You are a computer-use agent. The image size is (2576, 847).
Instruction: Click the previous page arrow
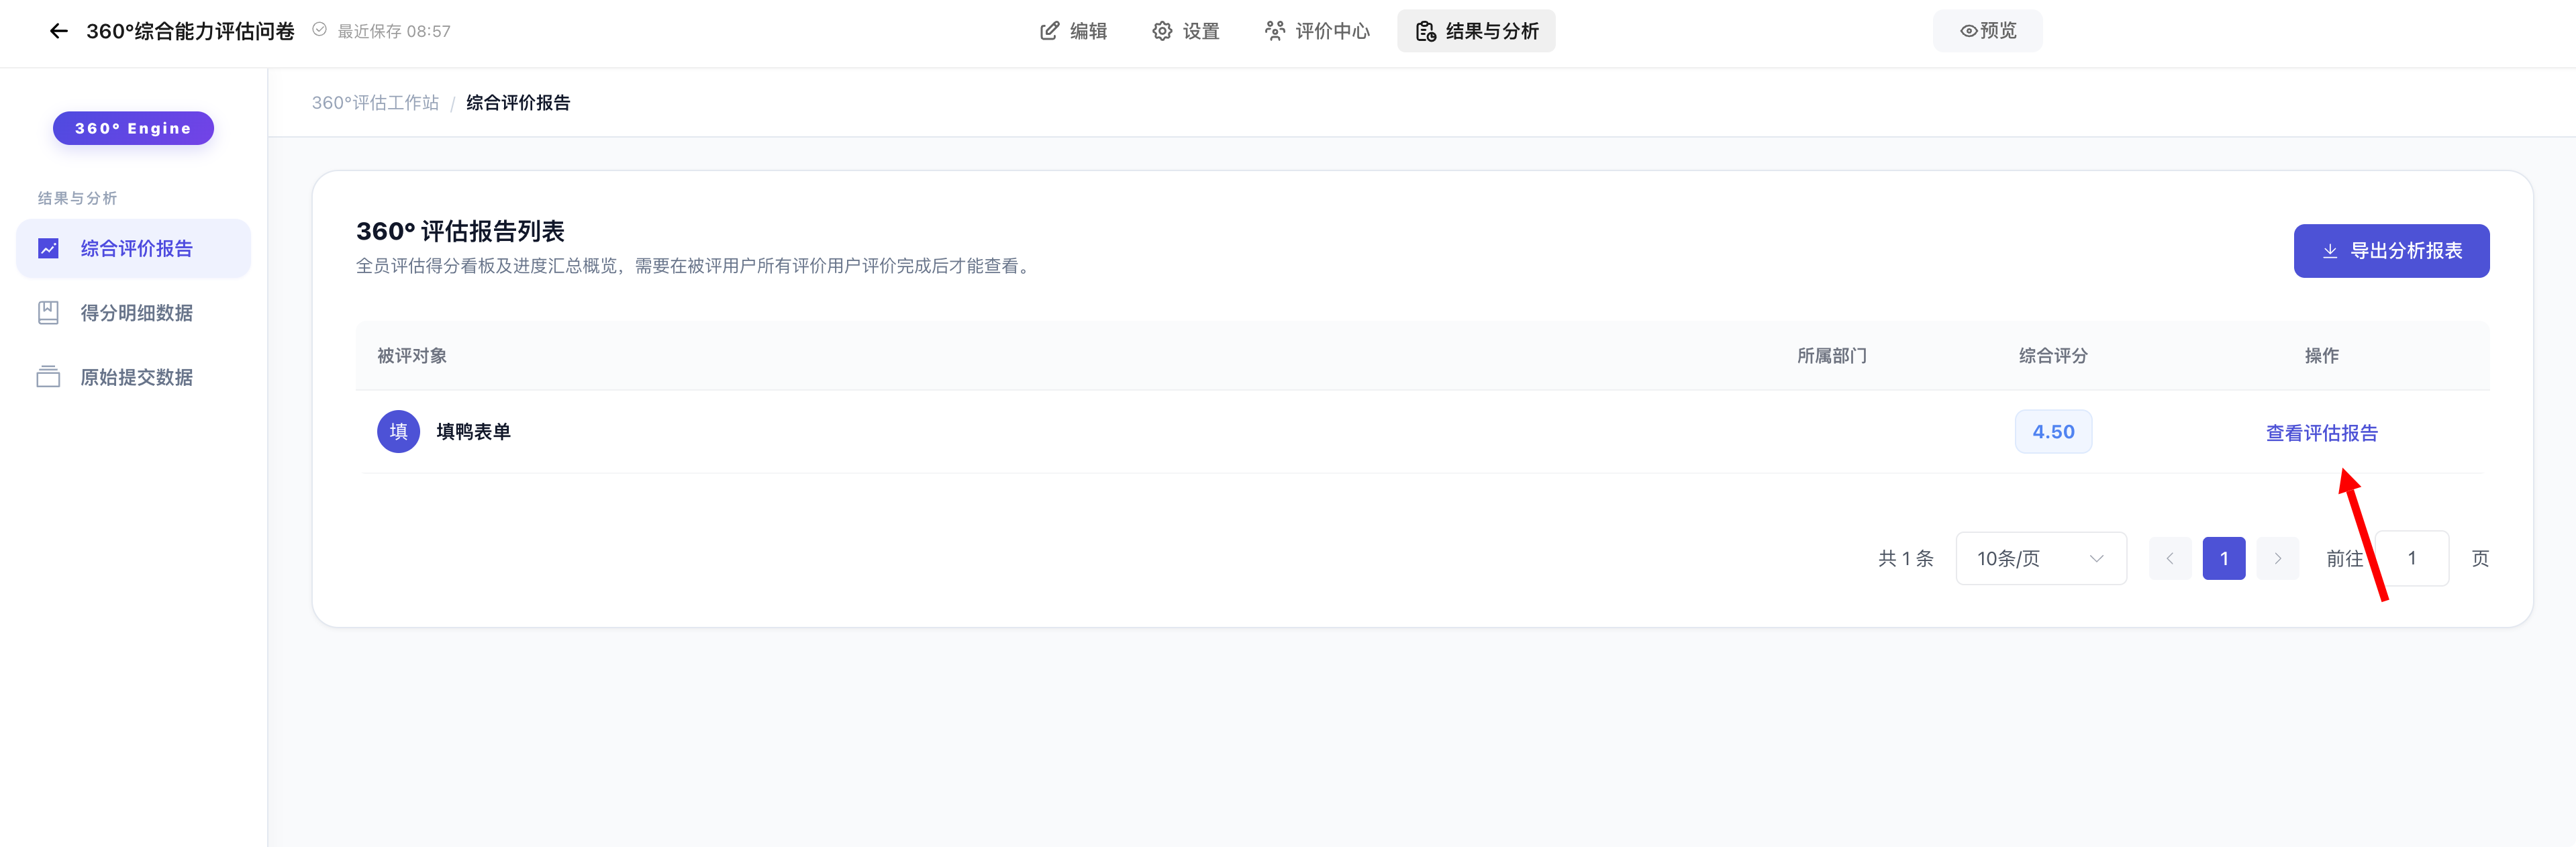point(2169,558)
